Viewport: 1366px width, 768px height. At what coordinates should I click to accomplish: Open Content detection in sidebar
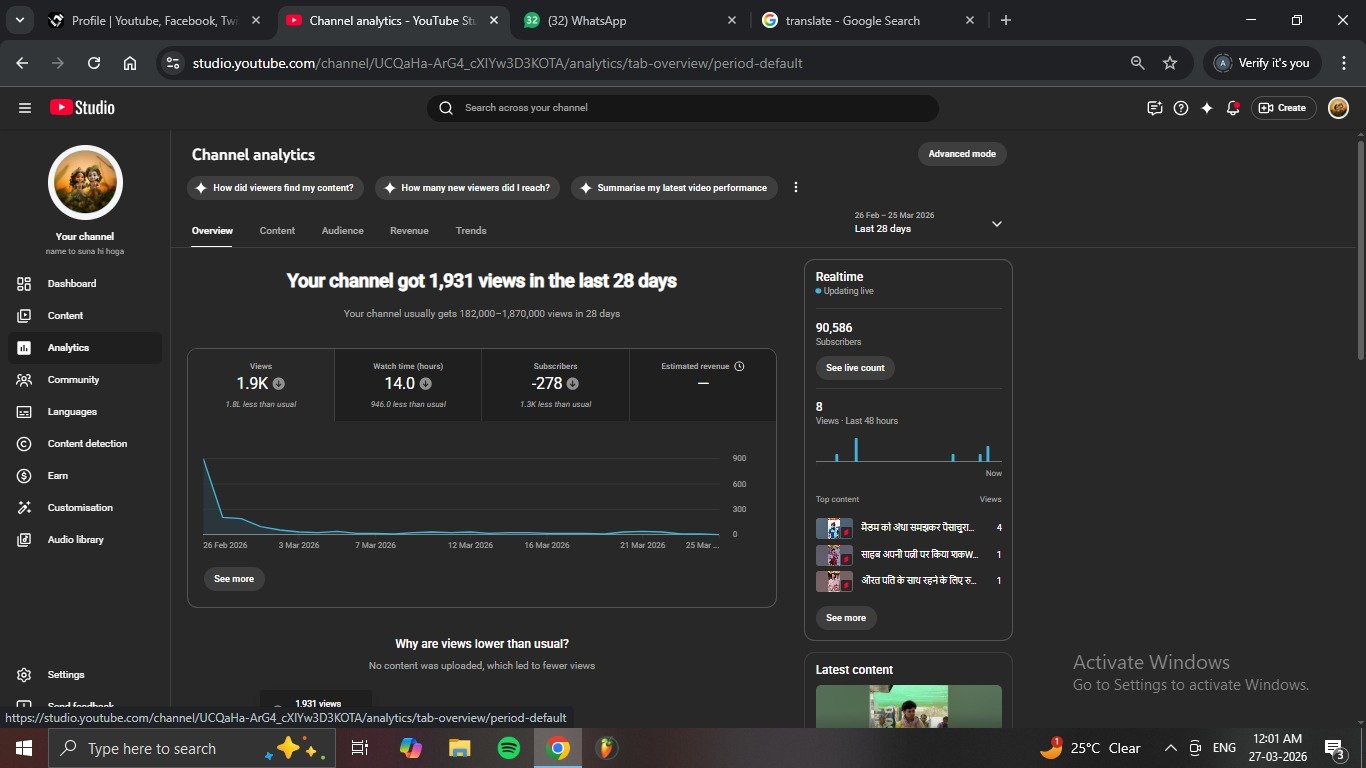(87, 444)
